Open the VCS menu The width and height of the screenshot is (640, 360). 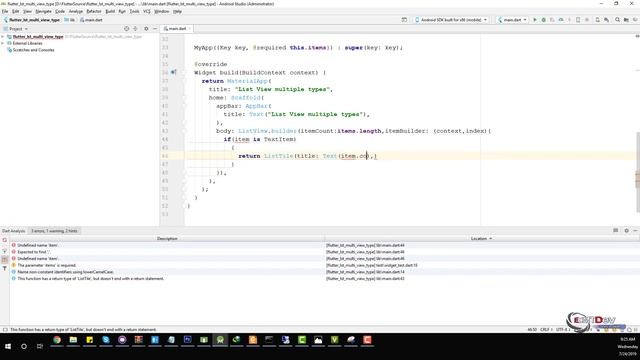click(147, 11)
